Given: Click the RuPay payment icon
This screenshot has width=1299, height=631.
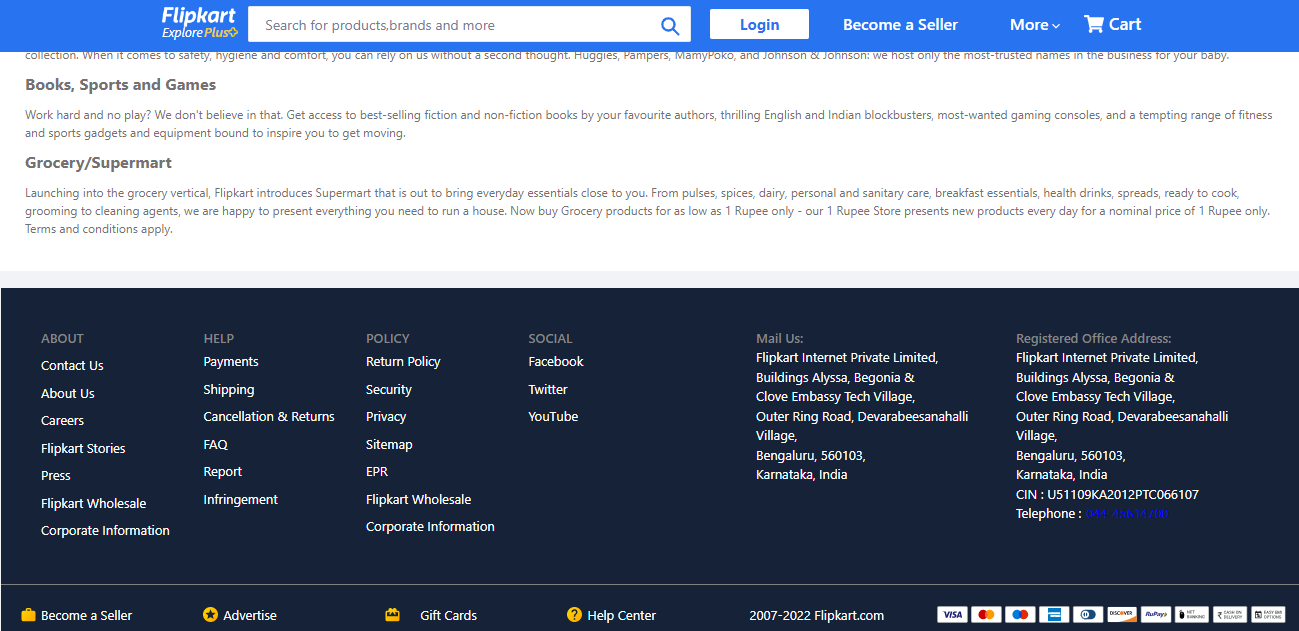Looking at the screenshot, I should [x=1156, y=615].
